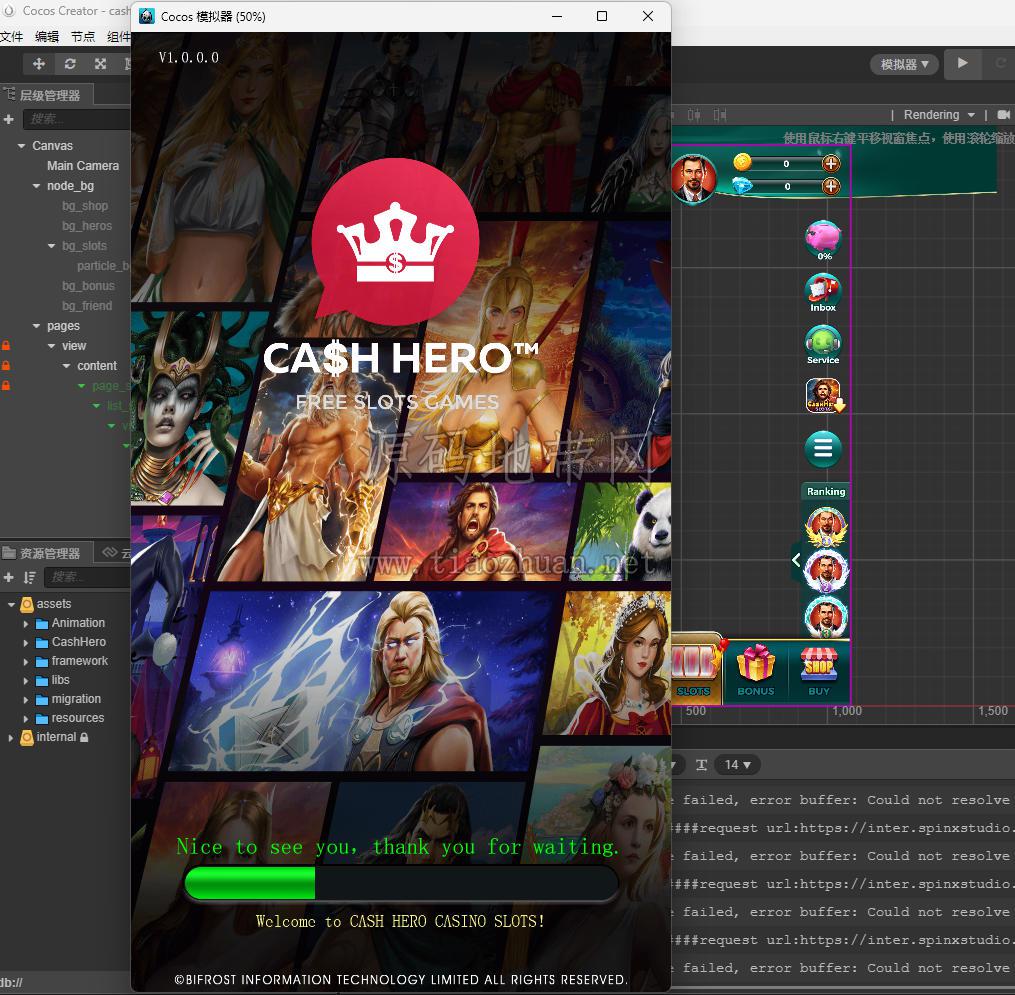Open console font size 14 dropdown
The width and height of the screenshot is (1015, 995).
[737, 765]
